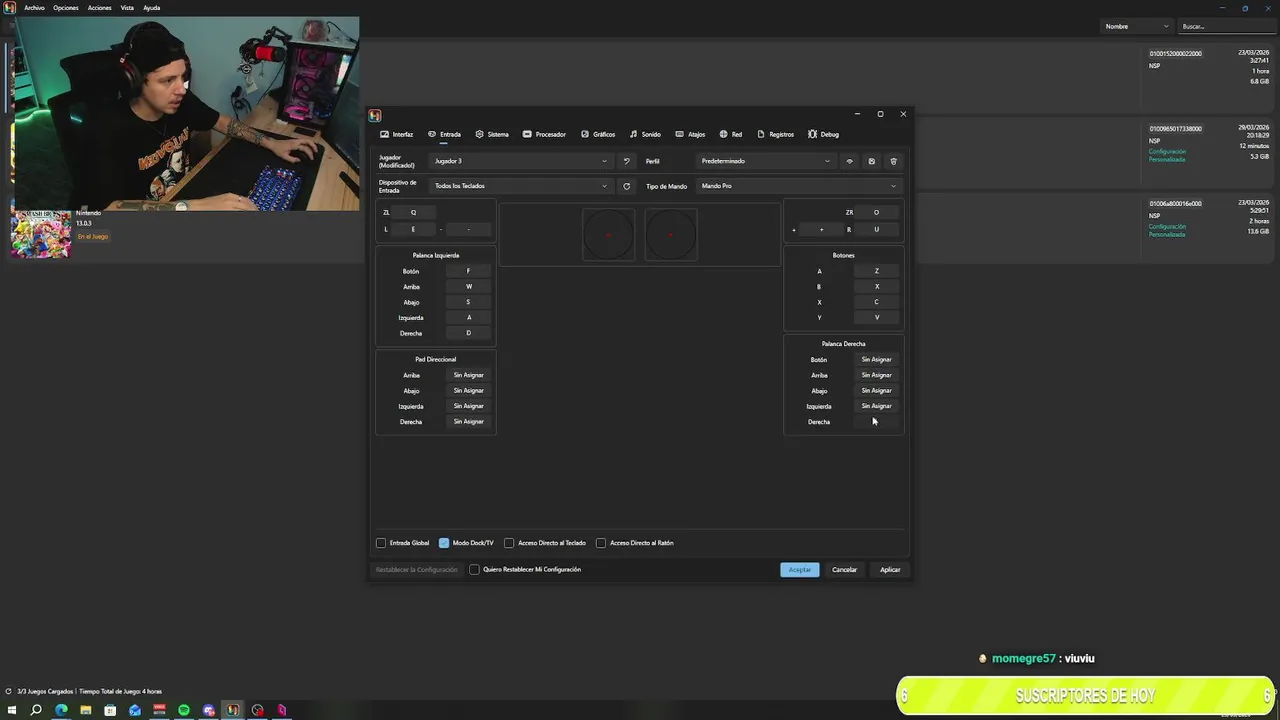Open Microsoft Store from the taskbar
Screen dimensions: 1280x720
[x=110, y=710]
